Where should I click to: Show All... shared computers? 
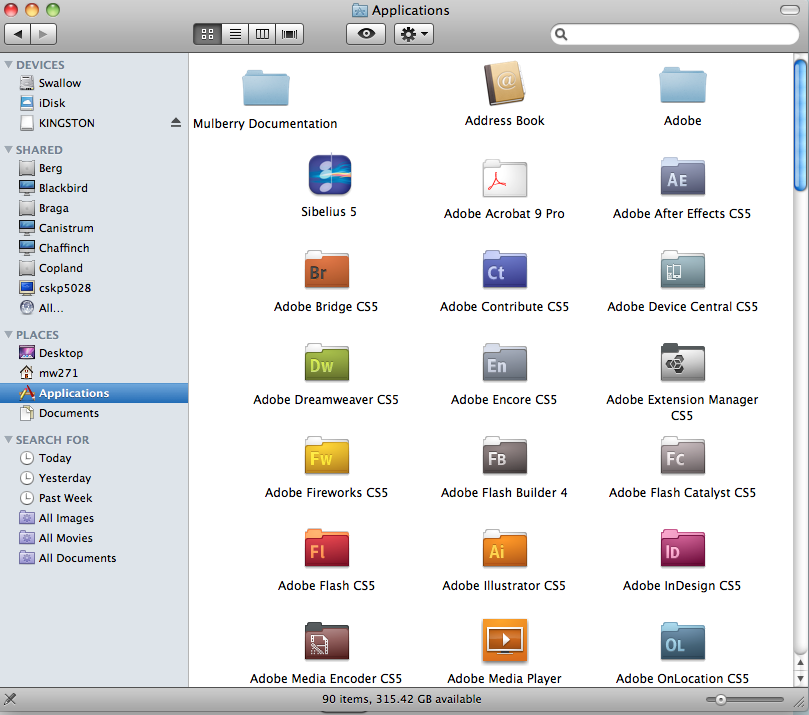click(94, 308)
